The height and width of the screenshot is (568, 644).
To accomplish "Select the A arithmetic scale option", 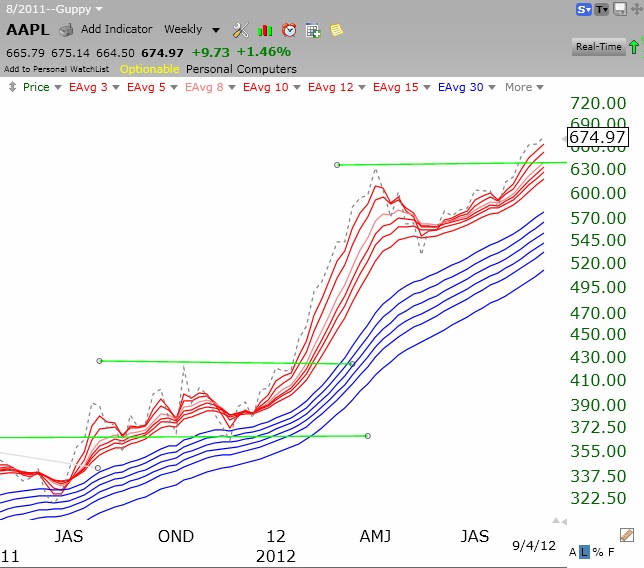I will tap(573, 552).
